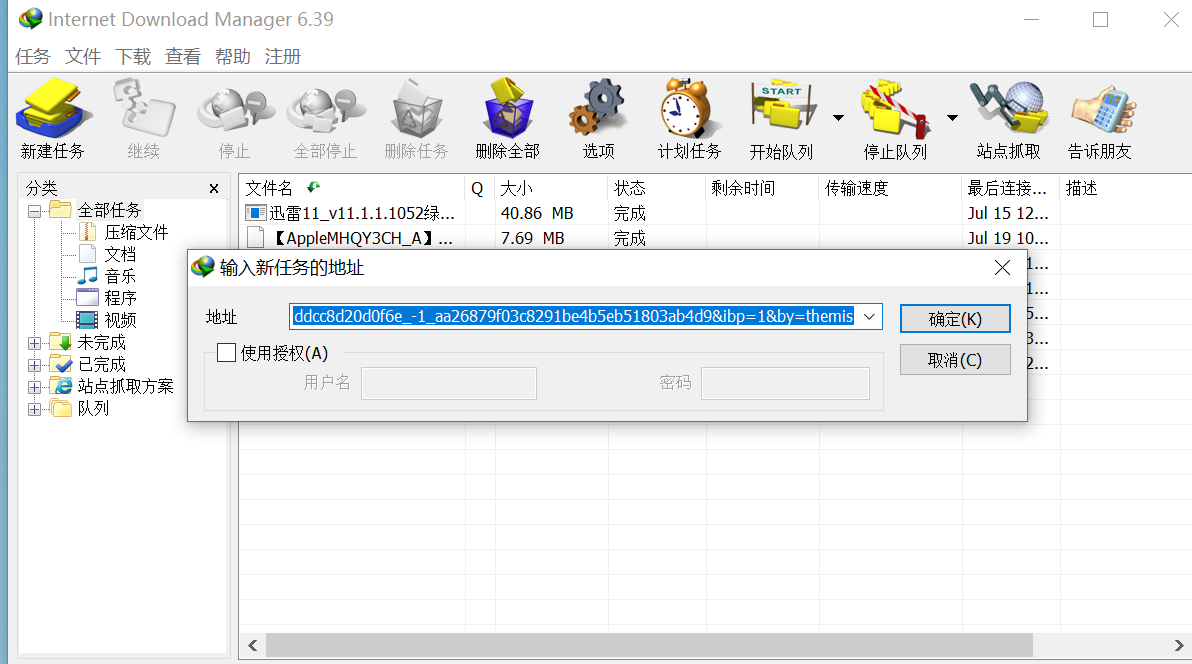This screenshot has width=1192, height=664.
Task: Collapse the 全部任务 tree node
Action: coord(34,211)
